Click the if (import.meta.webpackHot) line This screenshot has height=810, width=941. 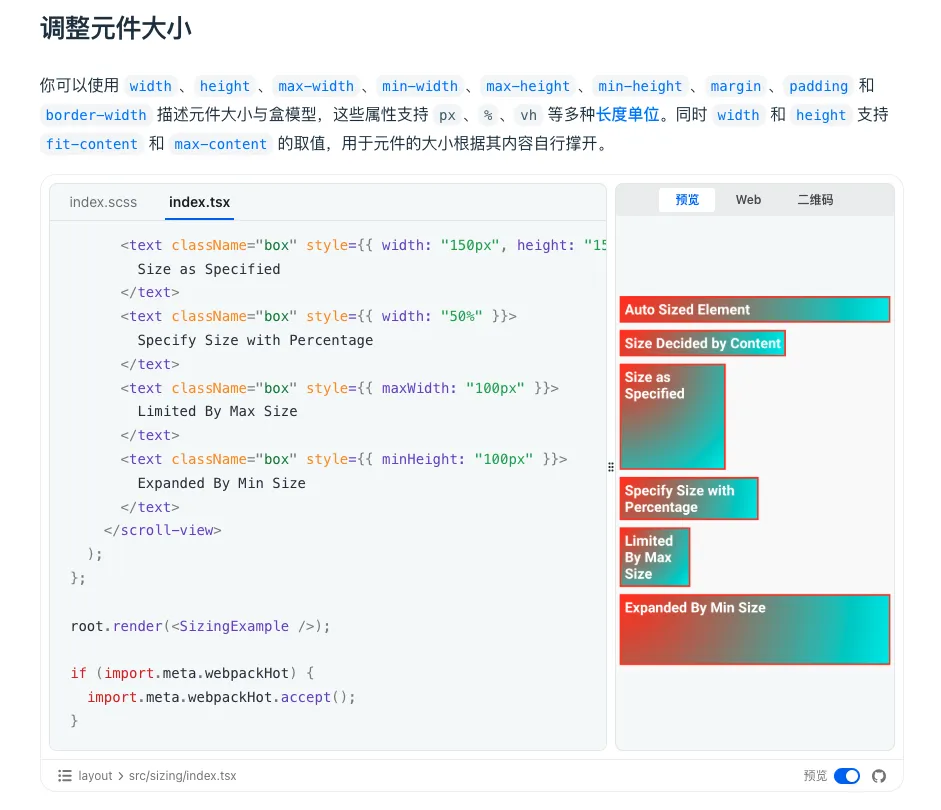(x=192, y=673)
